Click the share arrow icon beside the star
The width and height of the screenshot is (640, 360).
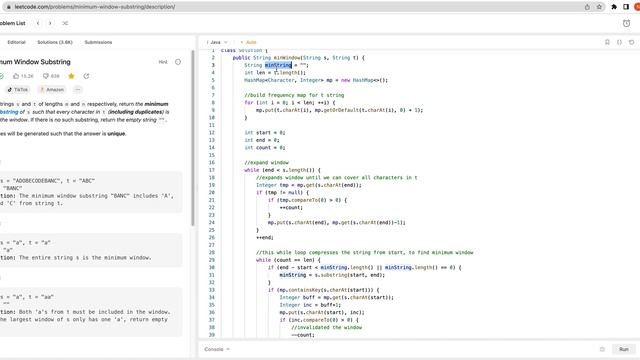coord(86,76)
